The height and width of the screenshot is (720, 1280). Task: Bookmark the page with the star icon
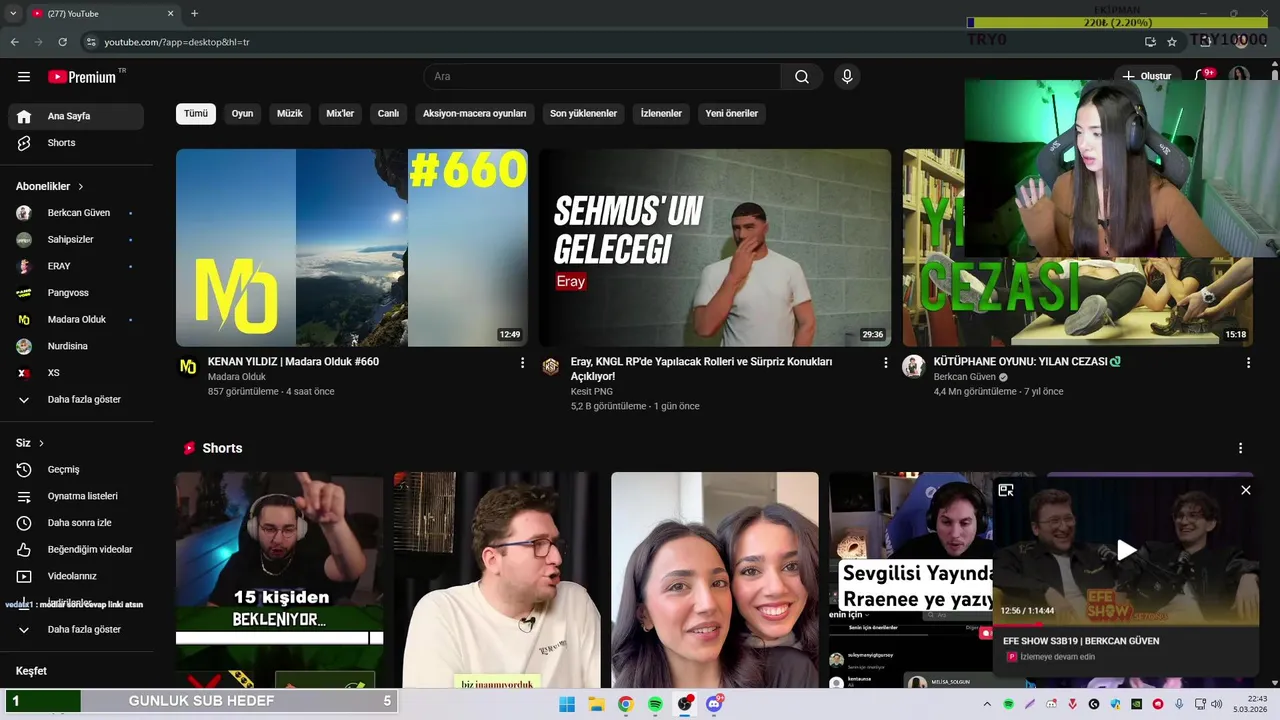tap(1172, 42)
